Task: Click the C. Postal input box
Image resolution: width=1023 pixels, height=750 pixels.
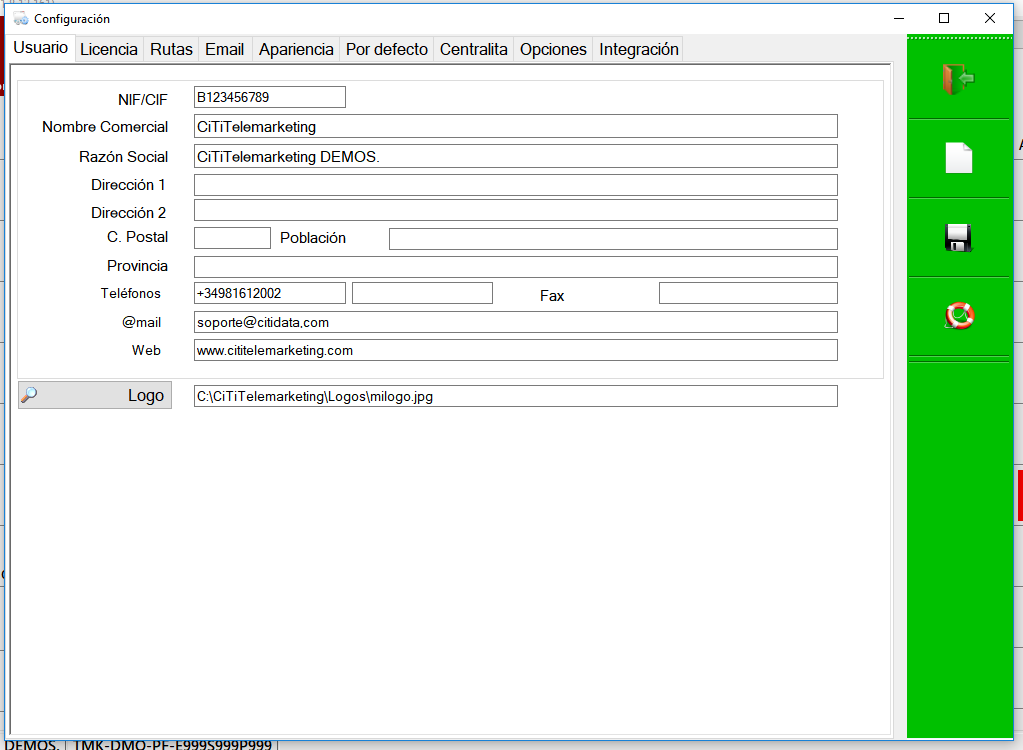Action: [x=232, y=238]
